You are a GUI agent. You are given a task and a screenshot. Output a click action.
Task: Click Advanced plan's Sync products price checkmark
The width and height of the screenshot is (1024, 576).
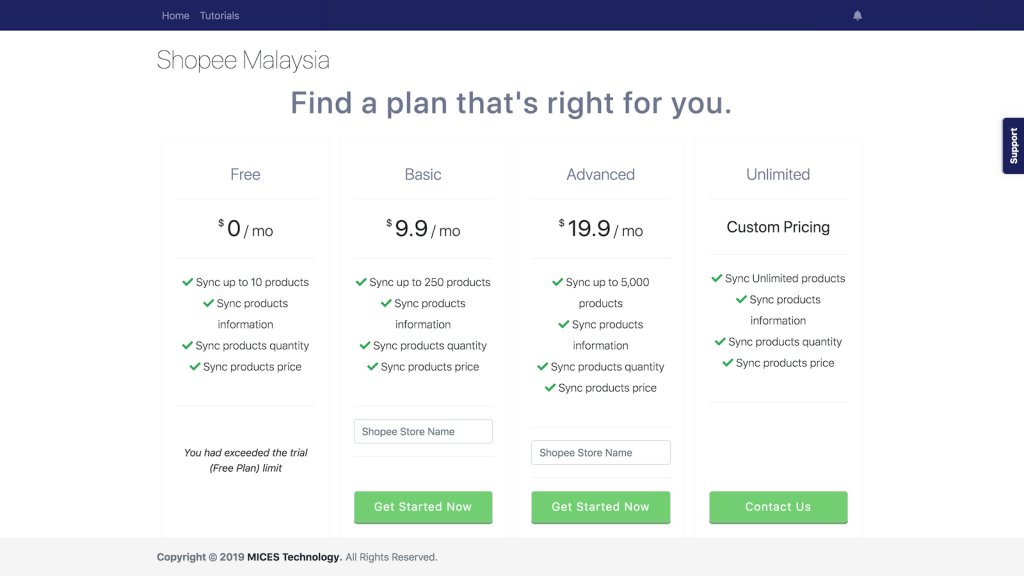coord(550,388)
